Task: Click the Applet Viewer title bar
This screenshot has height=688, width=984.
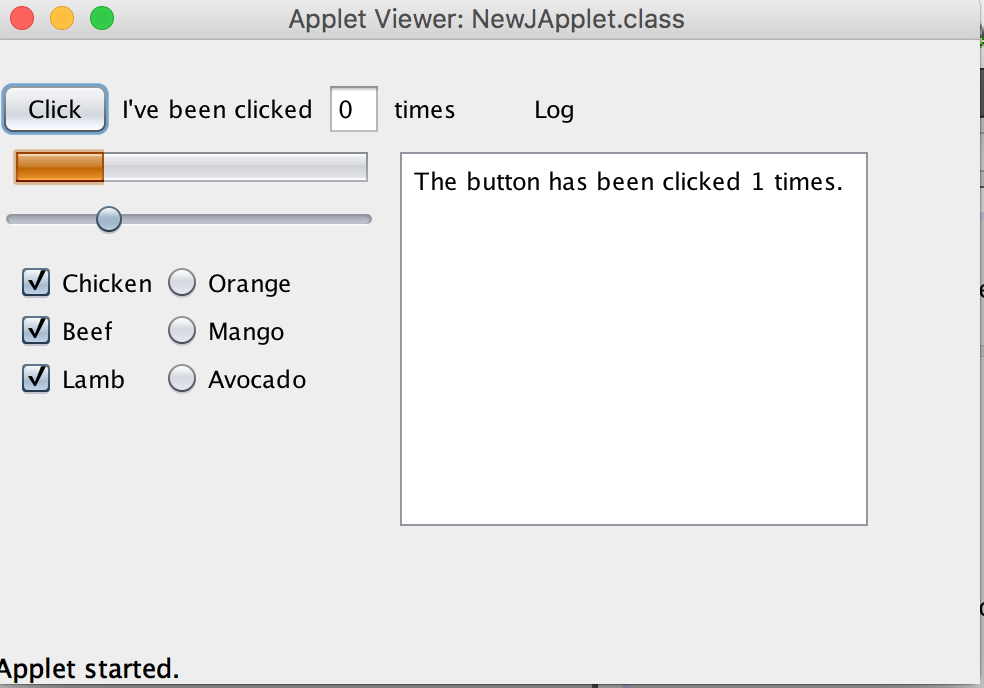Action: [x=486, y=18]
